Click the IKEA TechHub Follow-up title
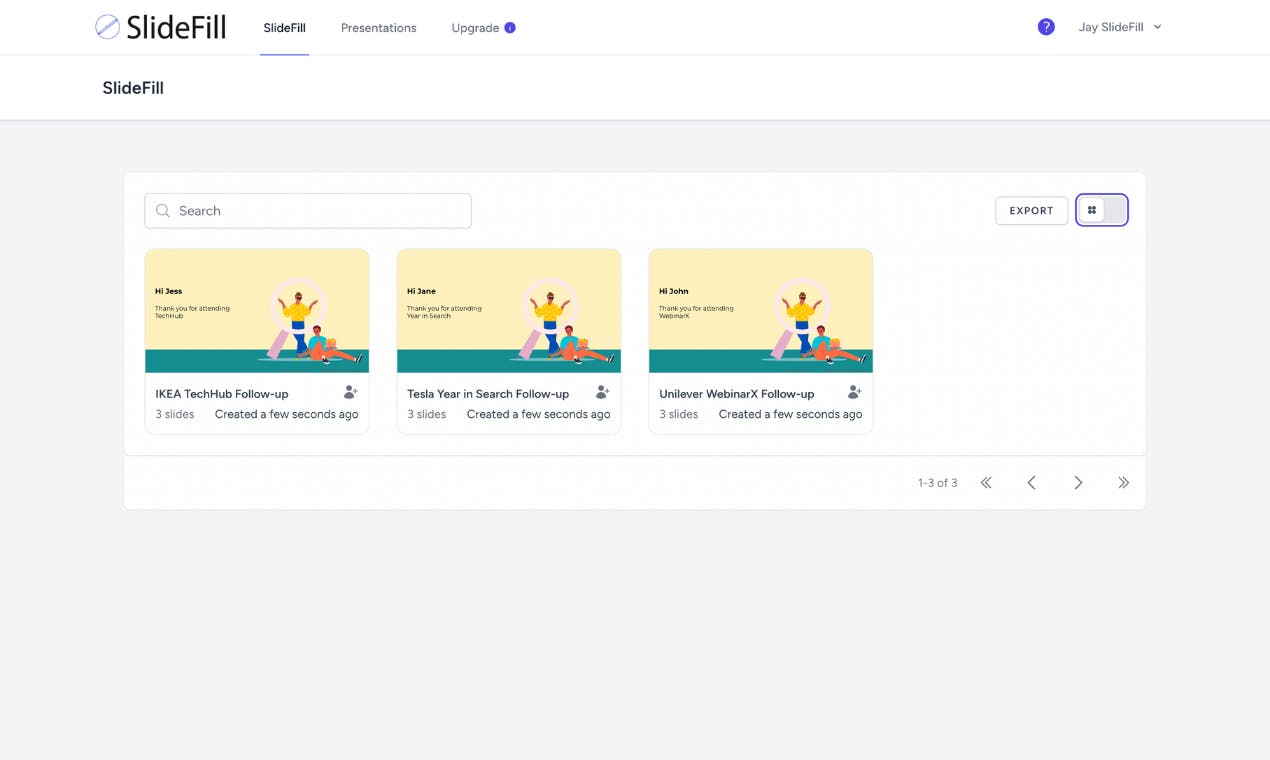 coord(222,394)
